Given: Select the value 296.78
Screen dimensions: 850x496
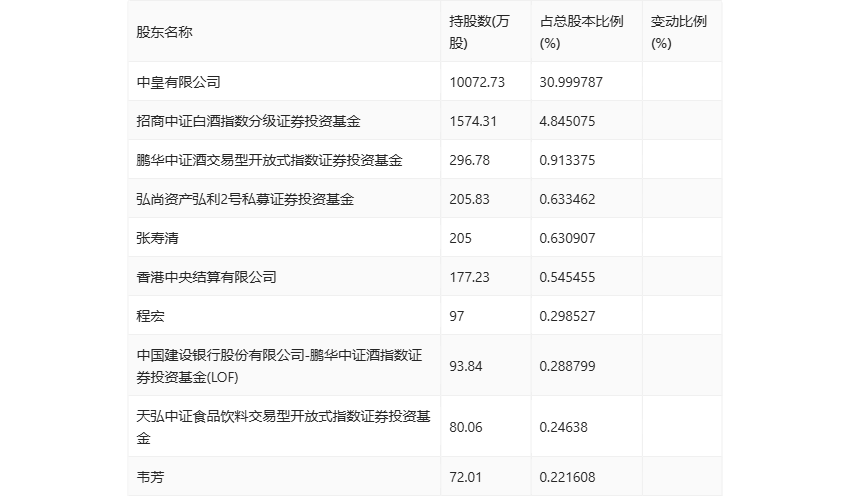Looking at the screenshot, I should point(469,160).
